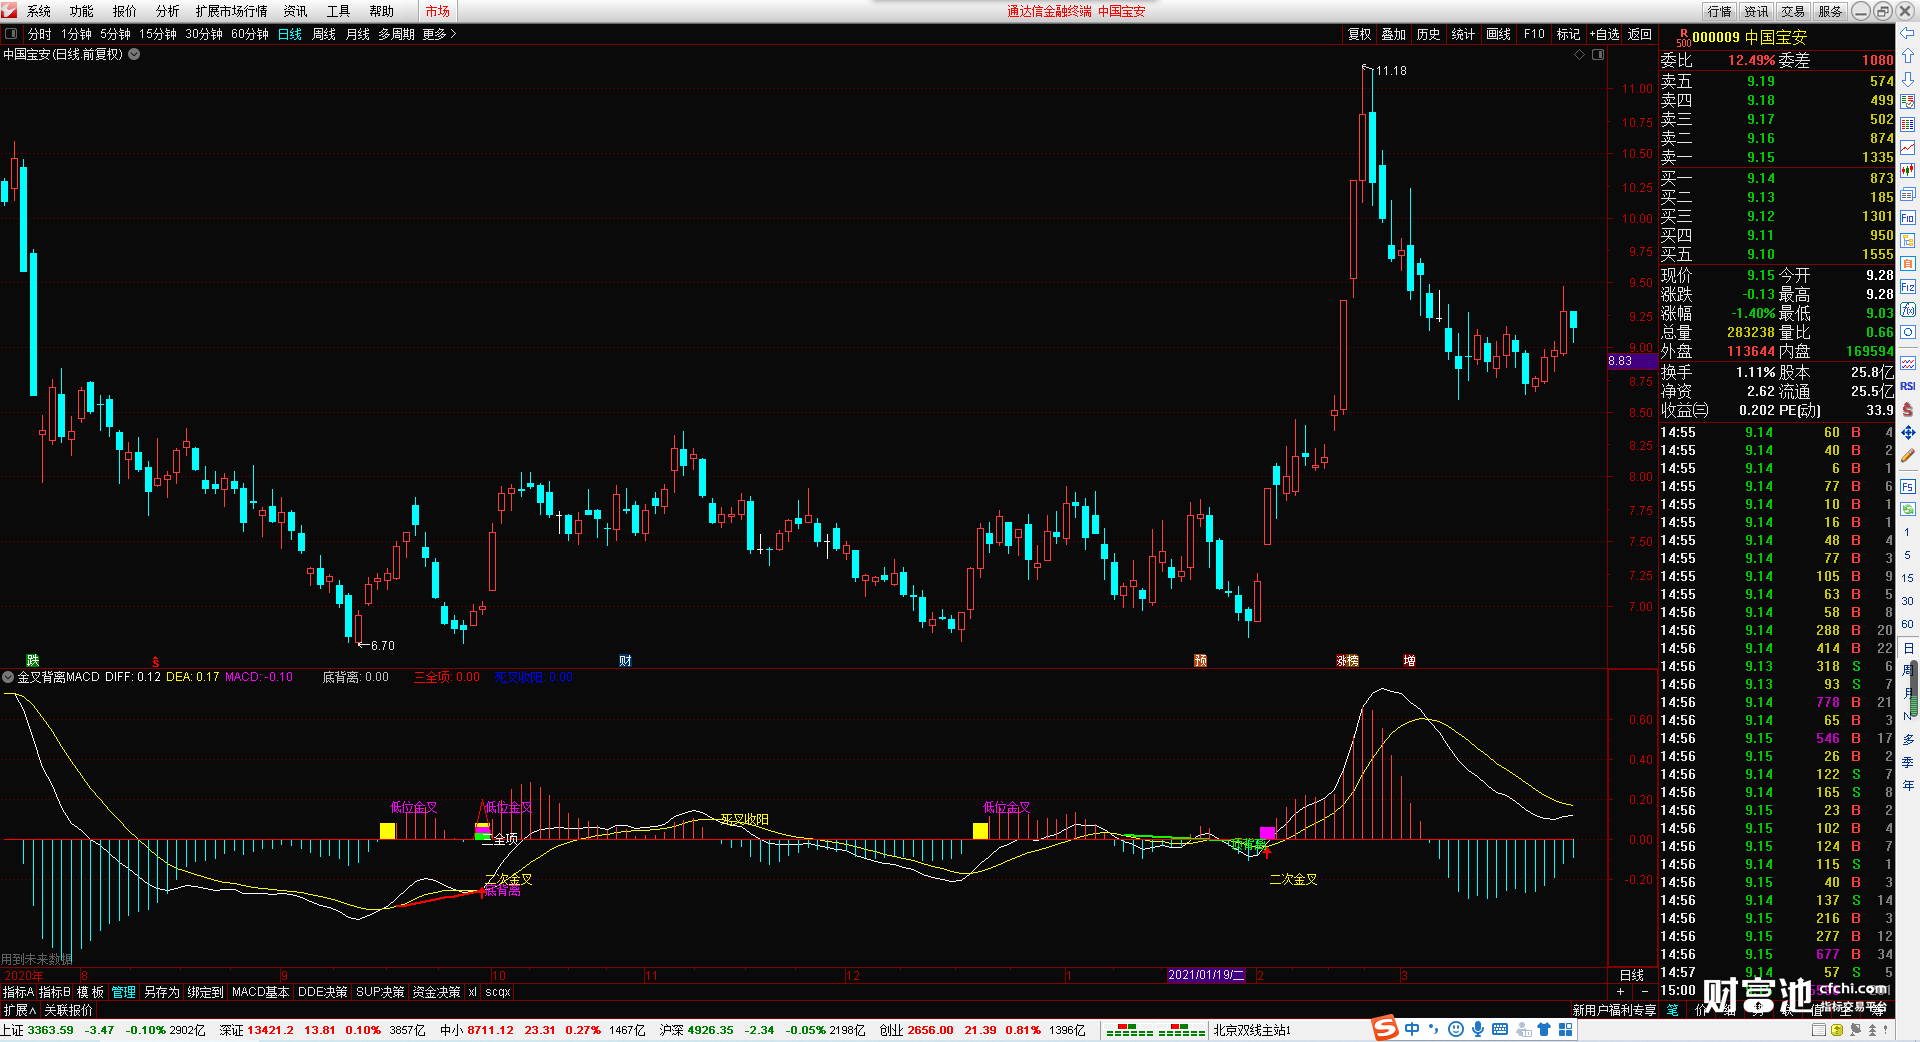Open Sogou soft keyboard icon
The height and width of the screenshot is (1042, 1920).
(x=1500, y=1029)
